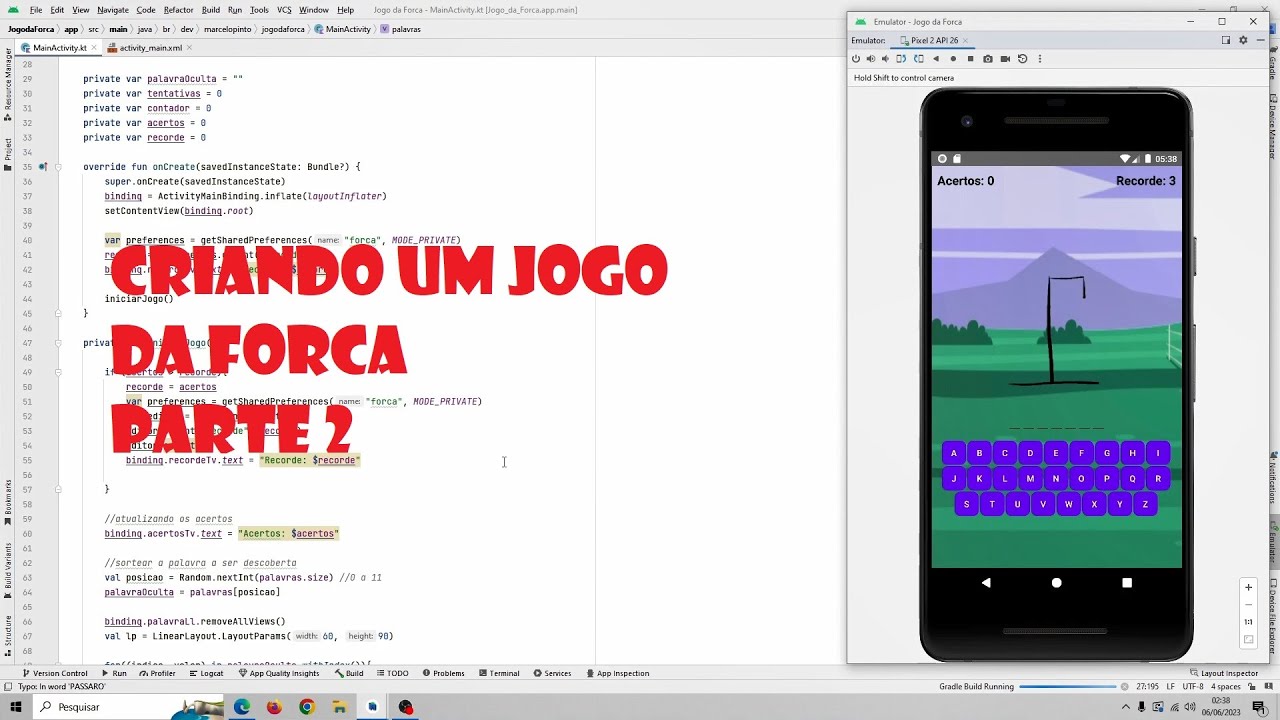This screenshot has height=720, width=1280.
Task: Zoom out the emulator with minus button
Action: coord(1248,605)
